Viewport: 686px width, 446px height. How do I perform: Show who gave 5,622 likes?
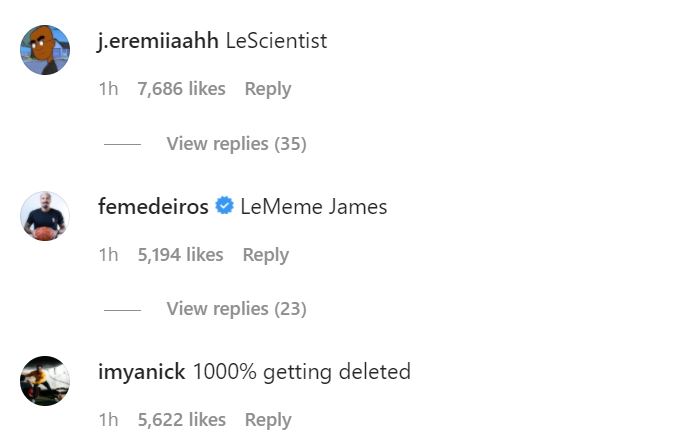(x=181, y=420)
